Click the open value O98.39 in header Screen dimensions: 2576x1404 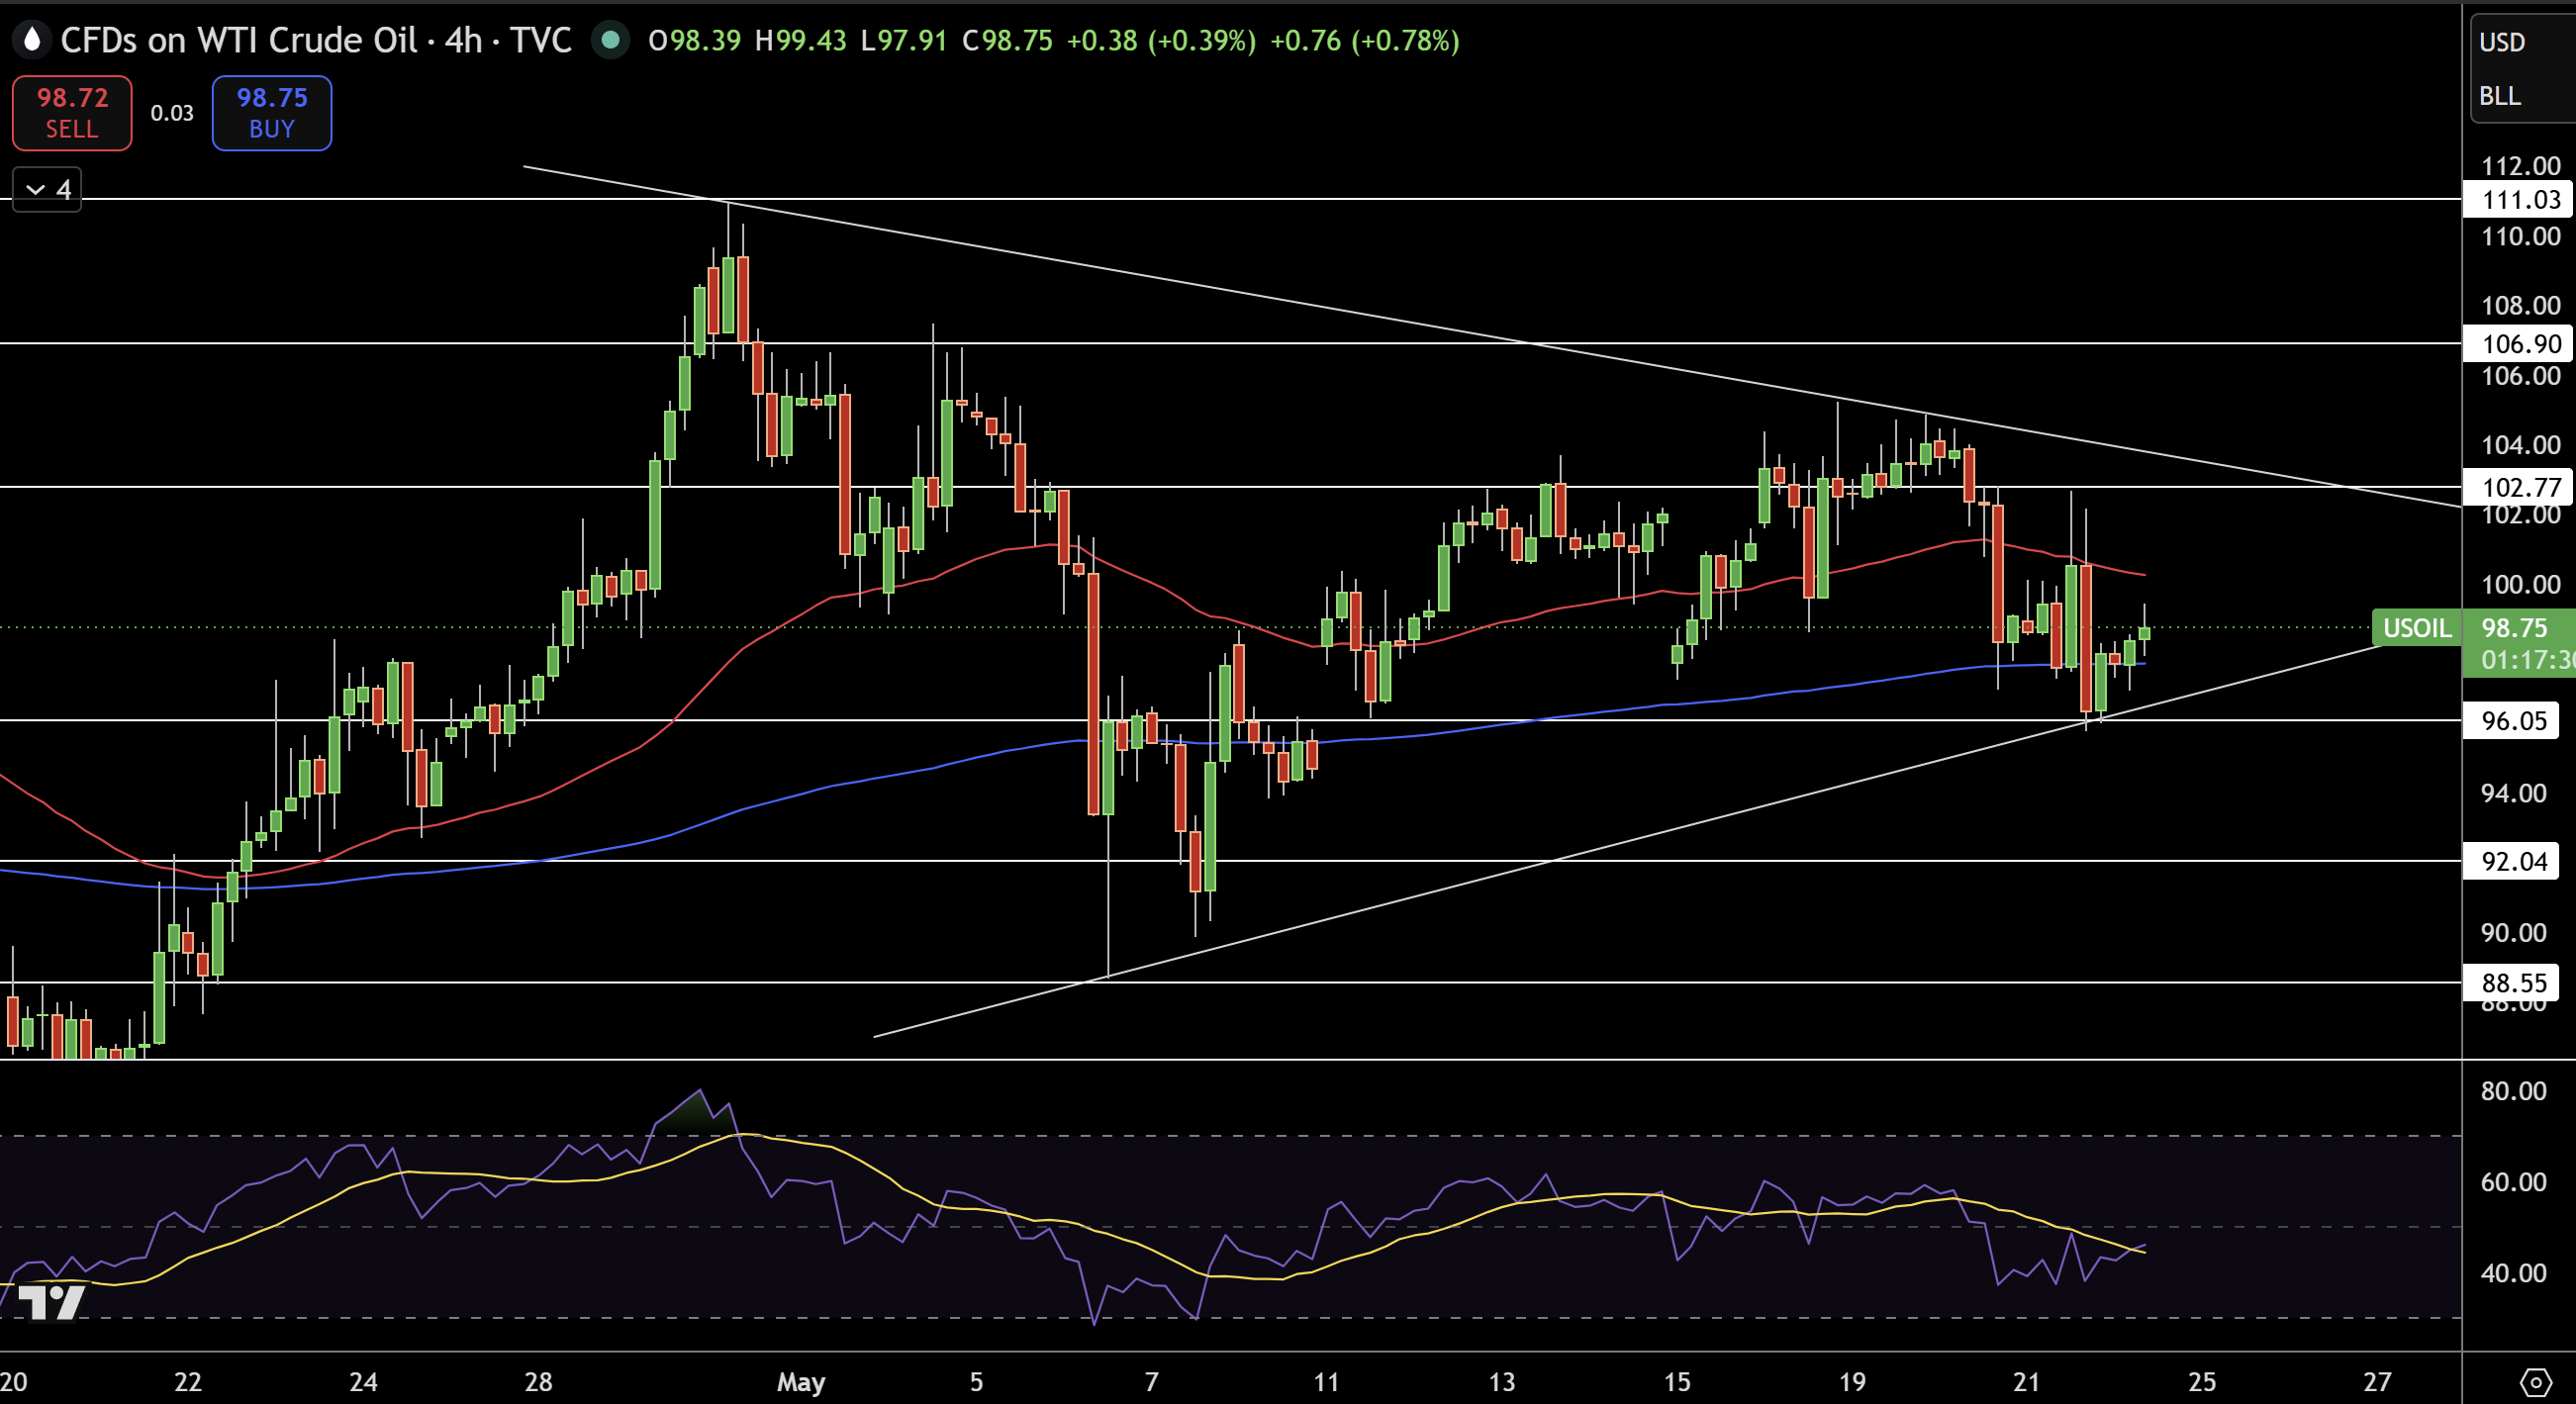tap(695, 40)
